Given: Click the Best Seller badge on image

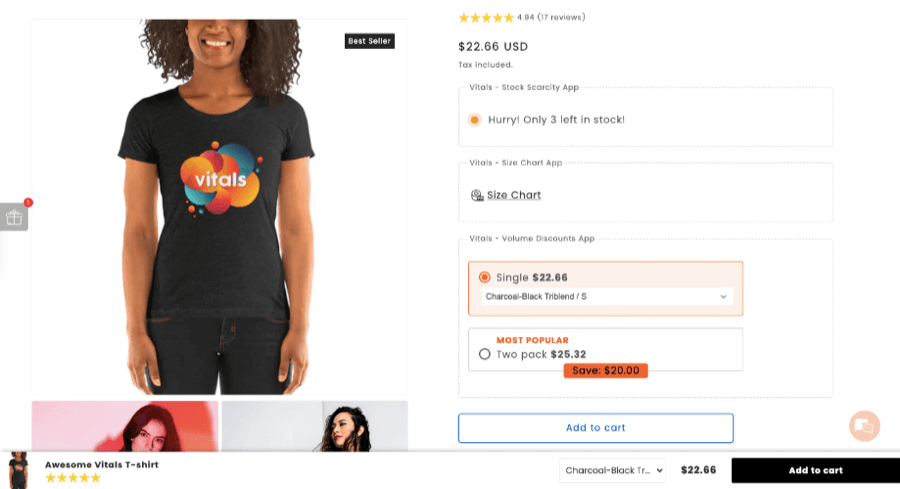Looking at the screenshot, I should point(370,41).
